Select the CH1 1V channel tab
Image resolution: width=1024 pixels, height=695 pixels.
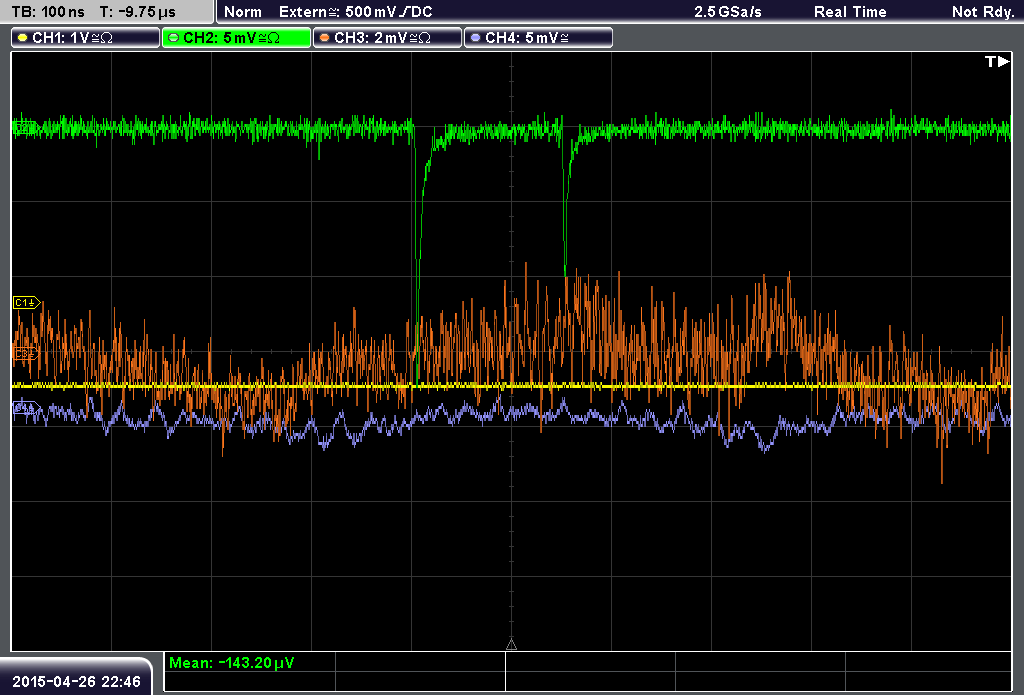86,38
